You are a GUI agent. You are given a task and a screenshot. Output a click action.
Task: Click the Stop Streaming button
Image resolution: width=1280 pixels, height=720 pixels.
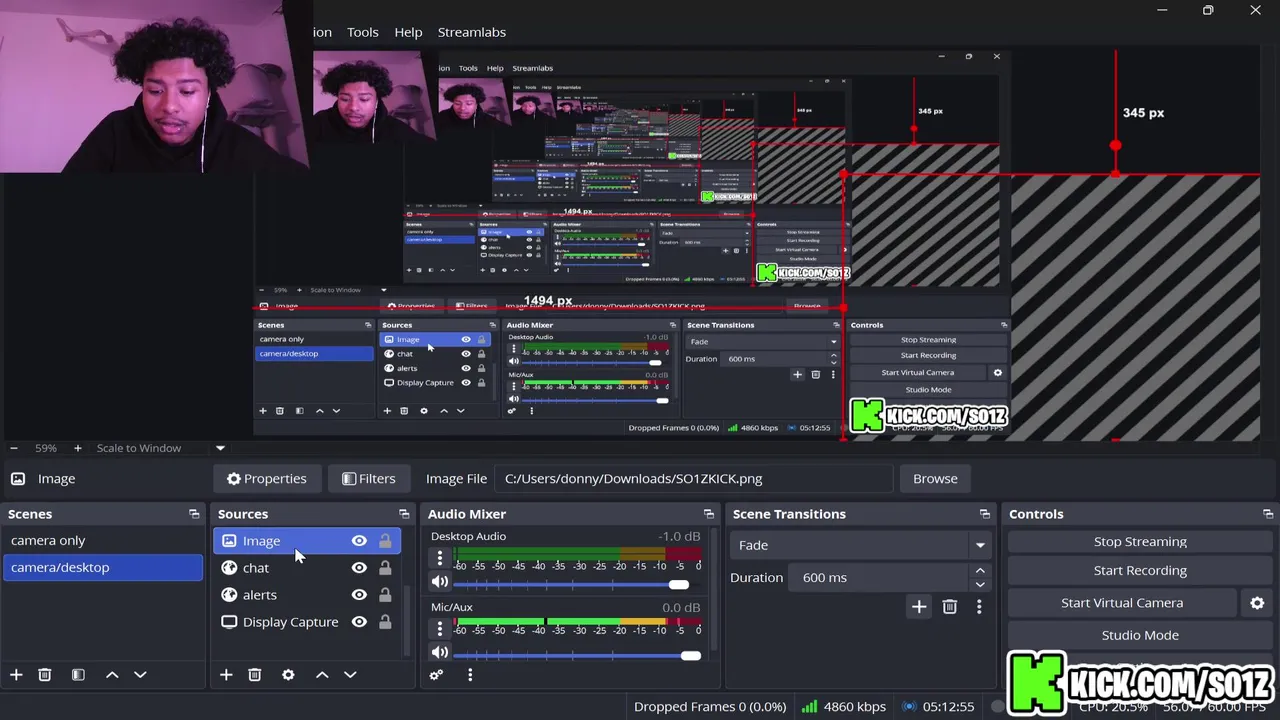pos(1140,541)
